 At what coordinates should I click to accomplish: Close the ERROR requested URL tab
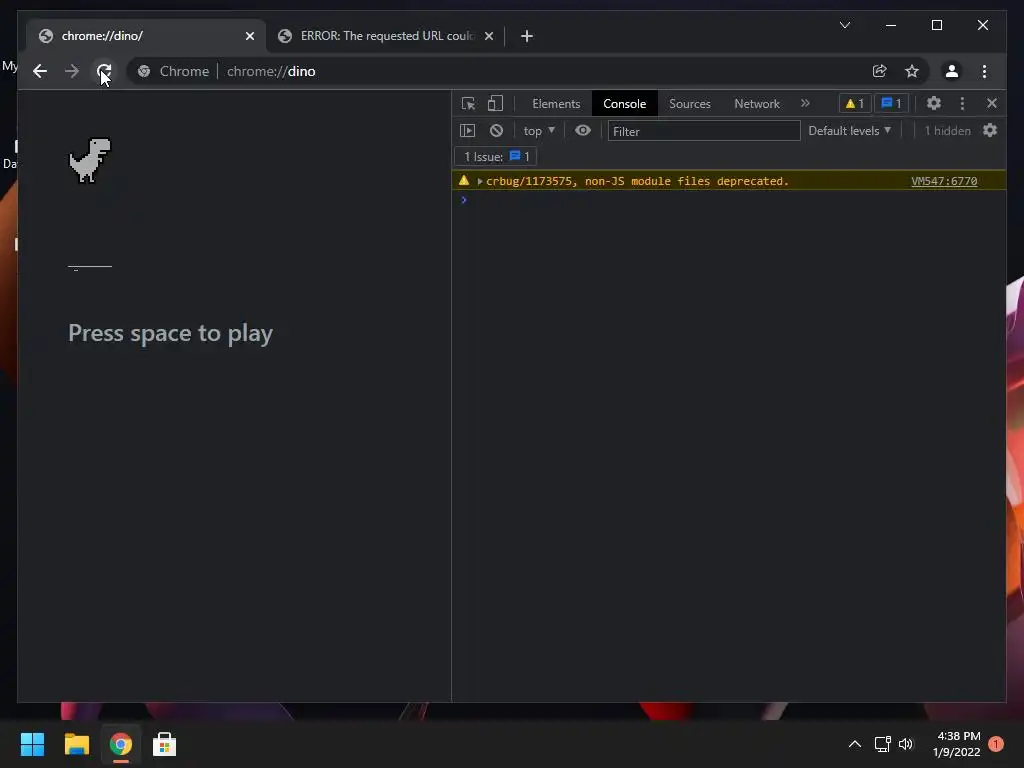coord(488,36)
